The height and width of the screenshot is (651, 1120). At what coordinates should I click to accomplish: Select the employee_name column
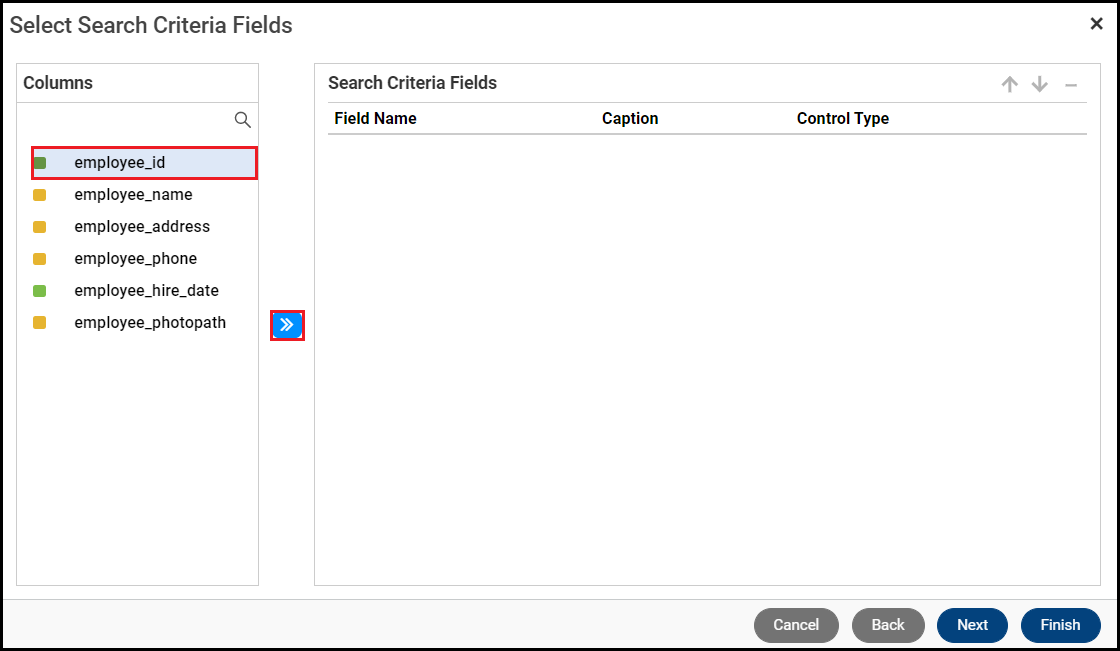pyautogui.click(x=133, y=195)
